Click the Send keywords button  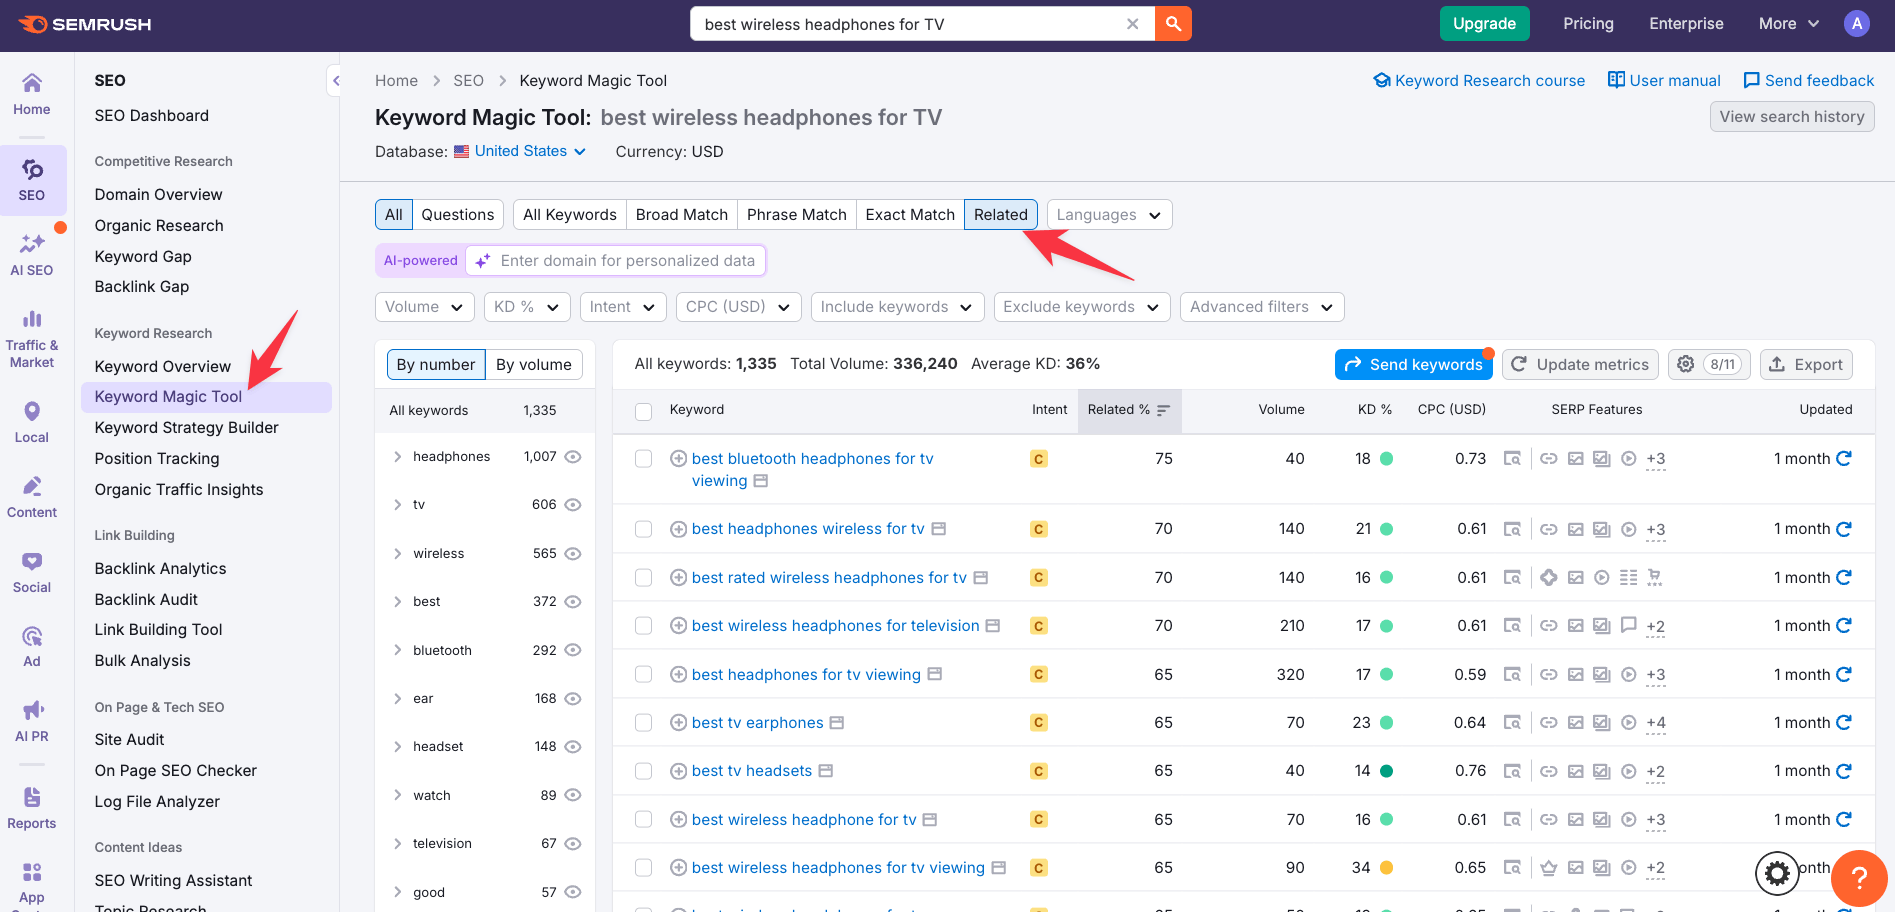click(1413, 364)
